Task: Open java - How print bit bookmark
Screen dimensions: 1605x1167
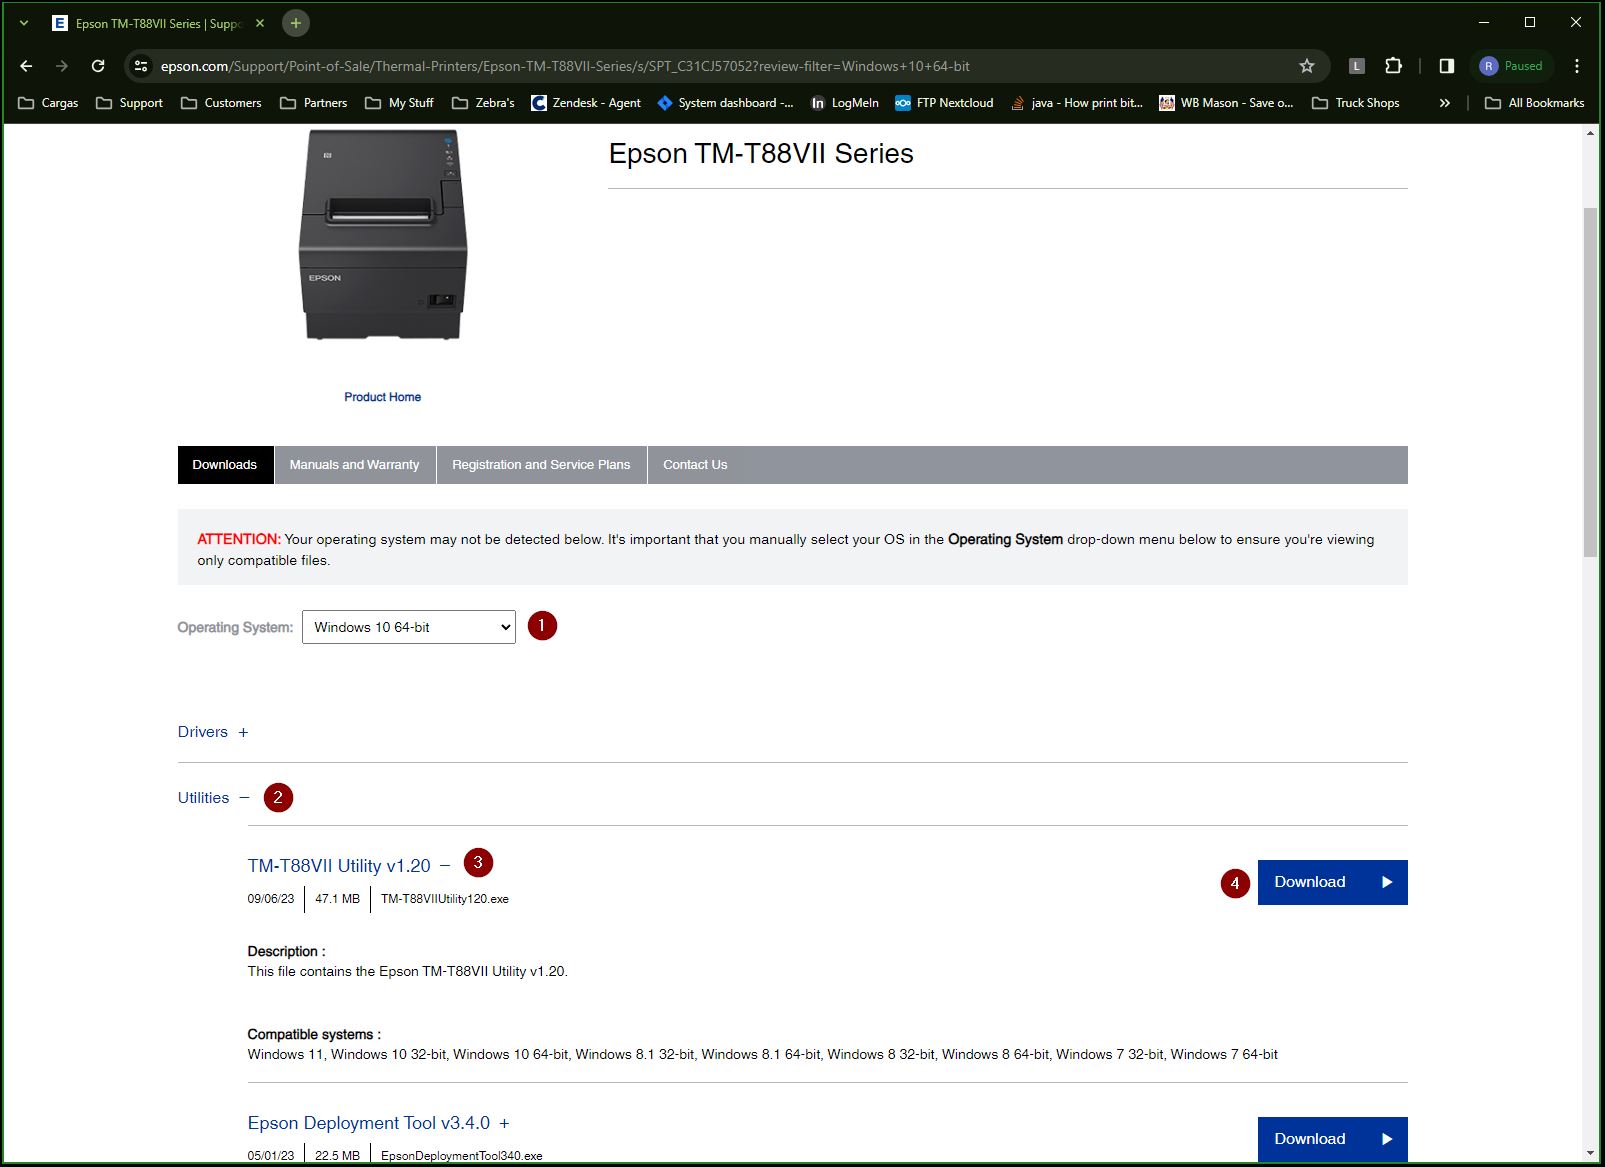Action: coord(1076,103)
